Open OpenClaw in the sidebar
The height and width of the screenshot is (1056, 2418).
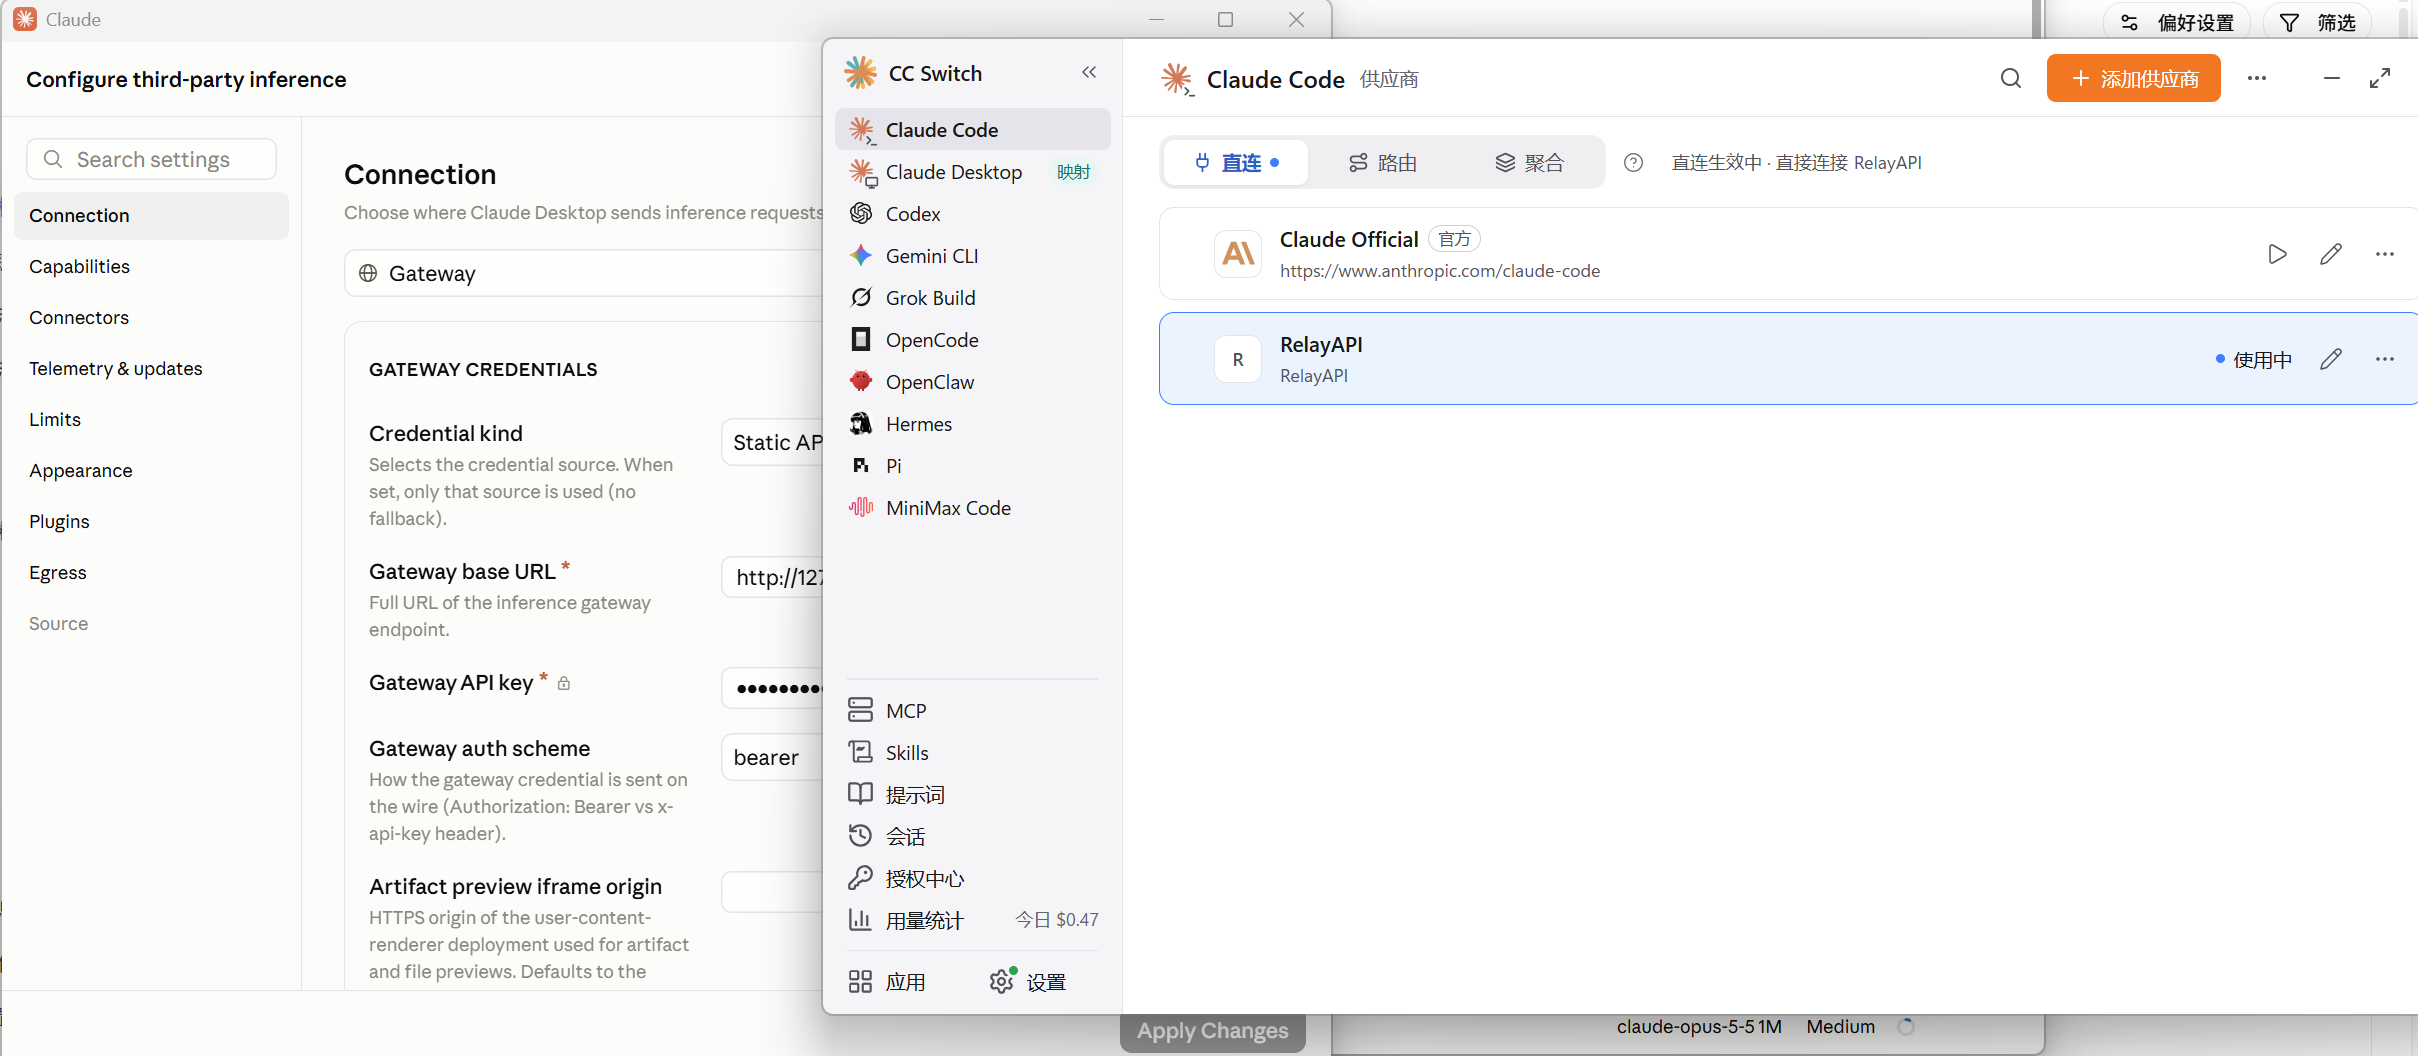(972, 382)
